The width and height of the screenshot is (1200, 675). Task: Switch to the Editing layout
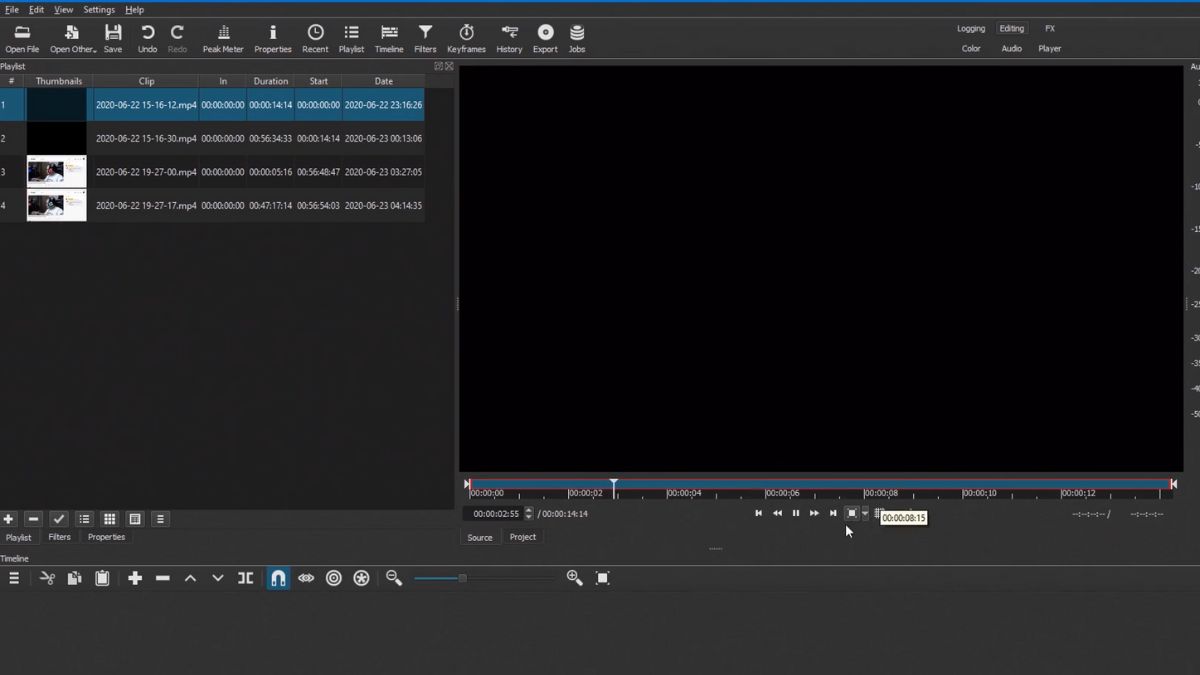[1012, 29]
